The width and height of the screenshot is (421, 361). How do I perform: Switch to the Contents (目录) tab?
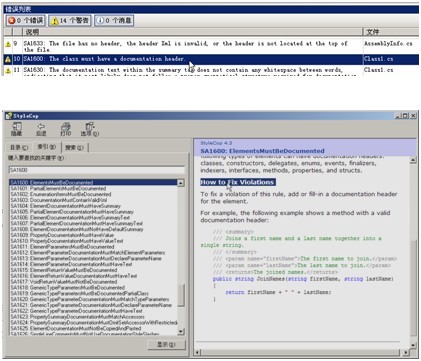coord(19,147)
